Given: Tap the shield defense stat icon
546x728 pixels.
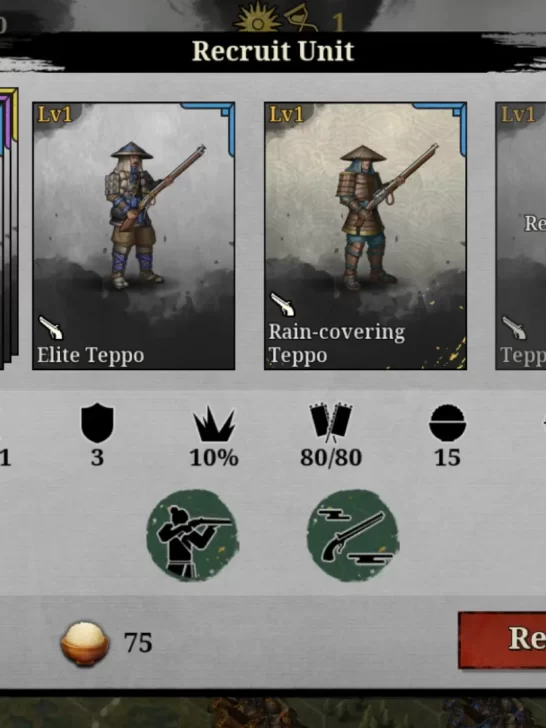Looking at the screenshot, I should (x=97, y=423).
